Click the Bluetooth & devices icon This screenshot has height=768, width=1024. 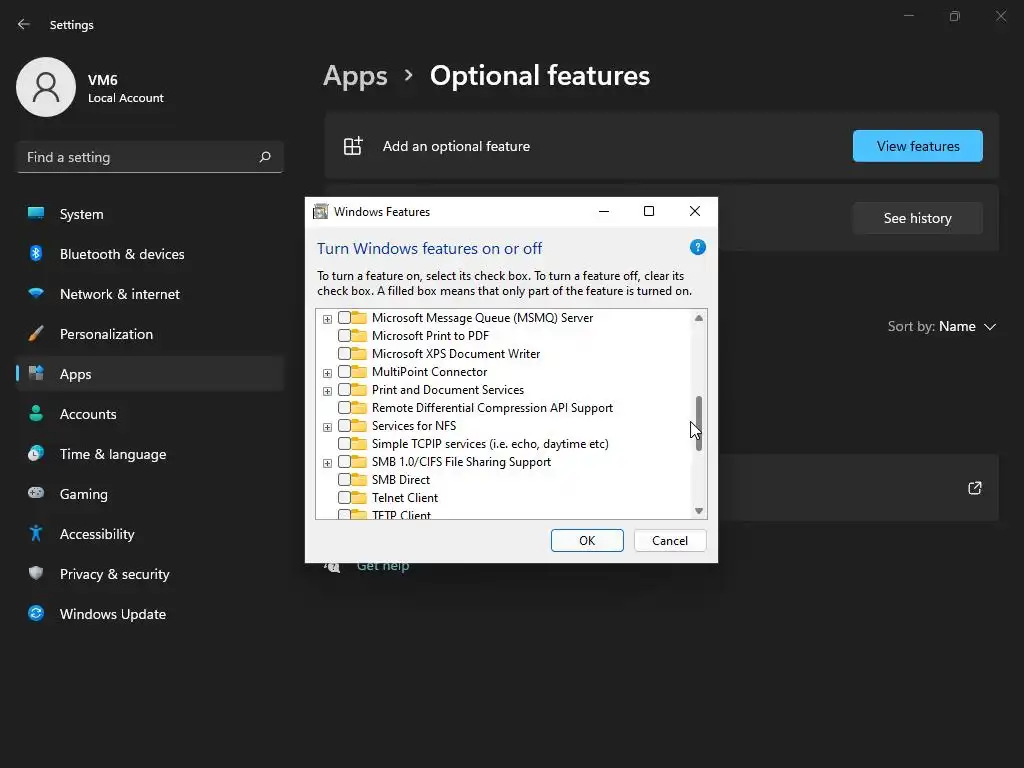tap(36, 254)
